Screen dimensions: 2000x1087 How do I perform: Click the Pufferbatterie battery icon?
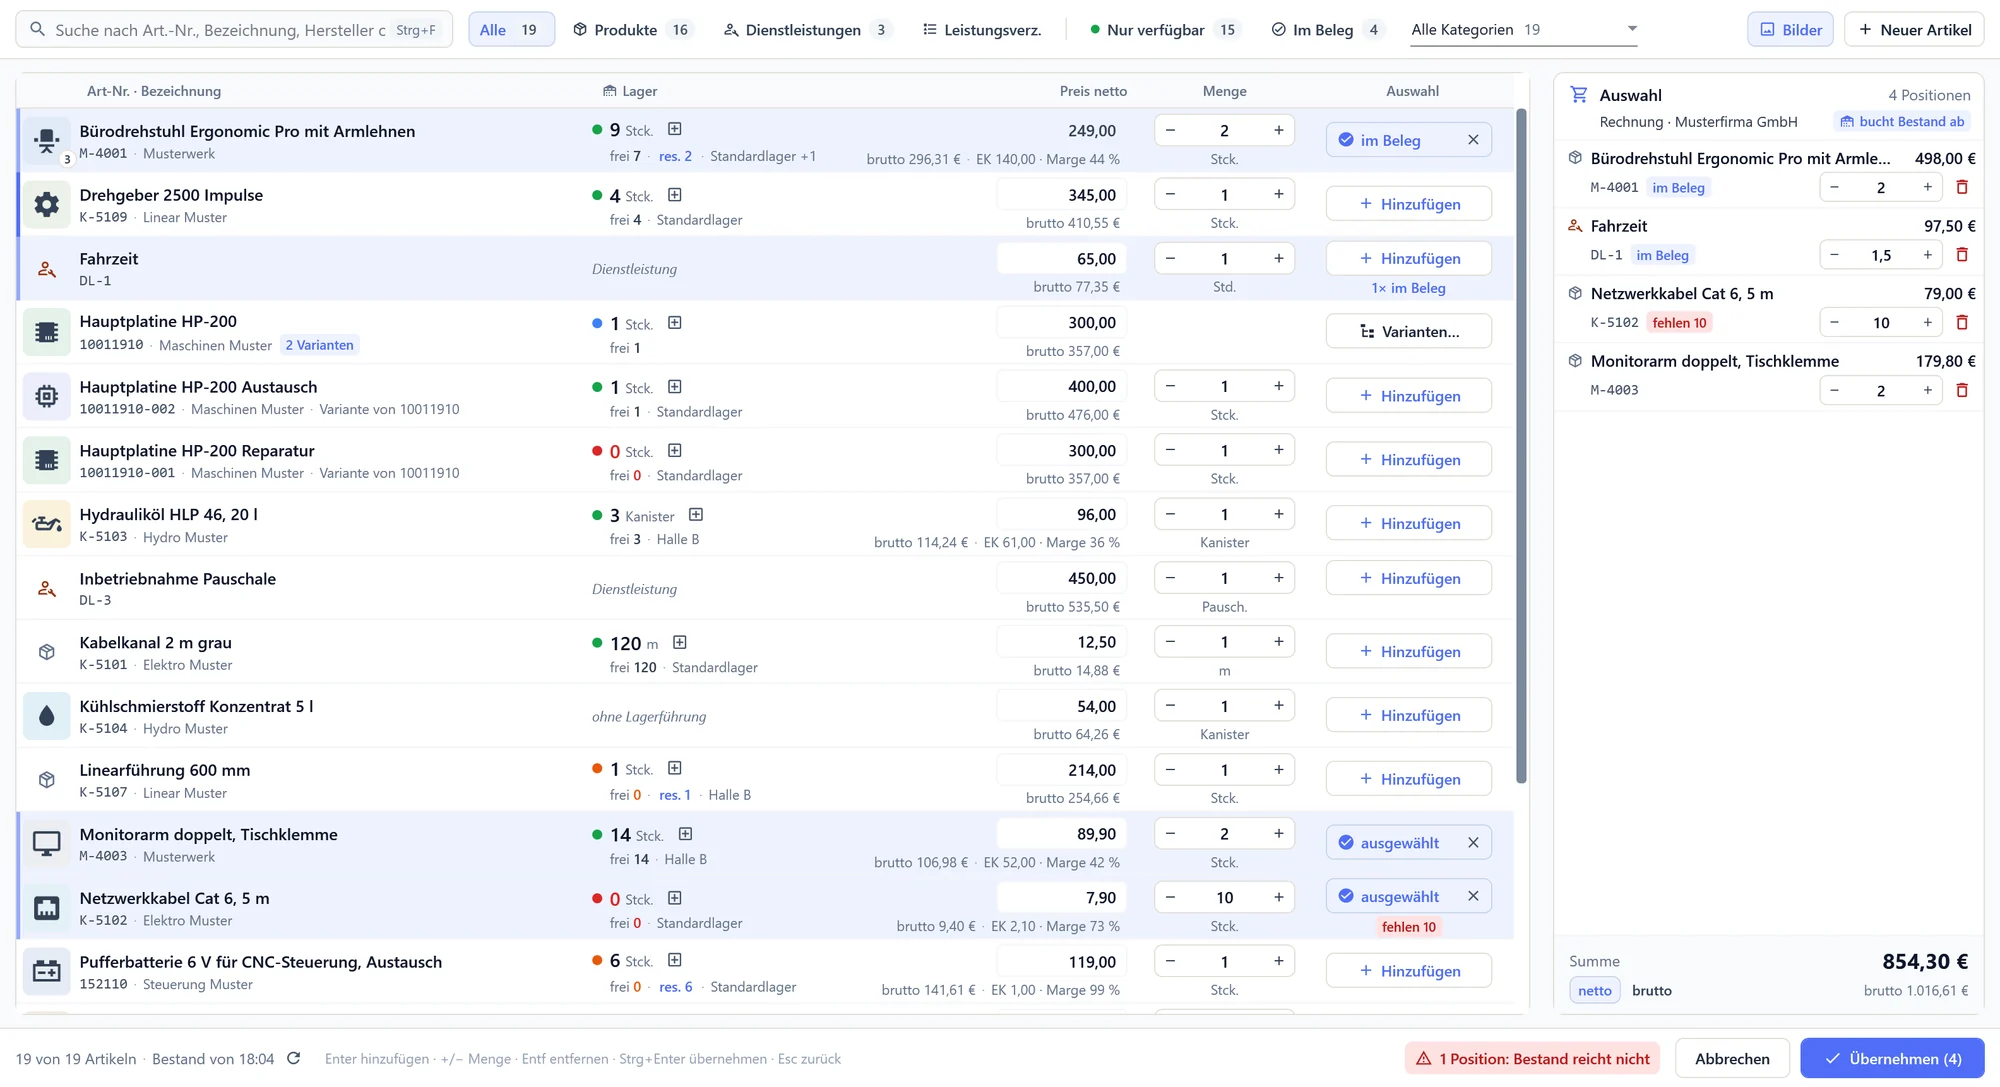click(x=46, y=972)
